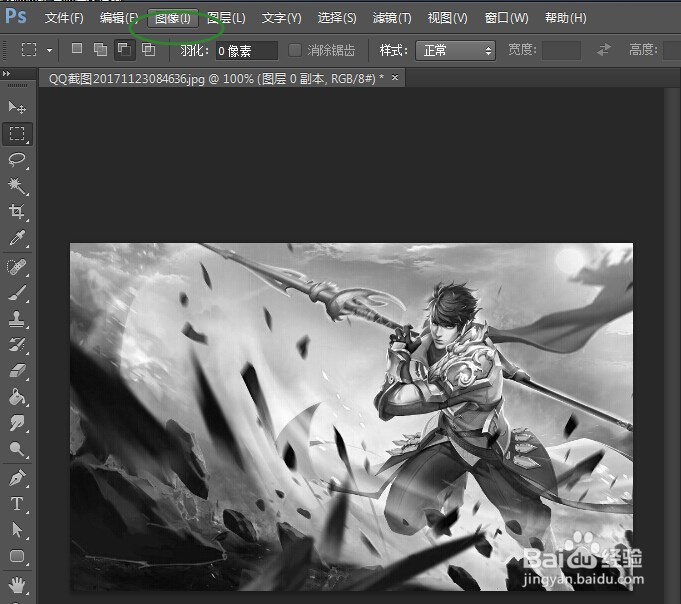Image resolution: width=681 pixels, height=604 pixels.
Task: Click the Feather (羽化) pixel input field
Action: click(x=247, y=51)
